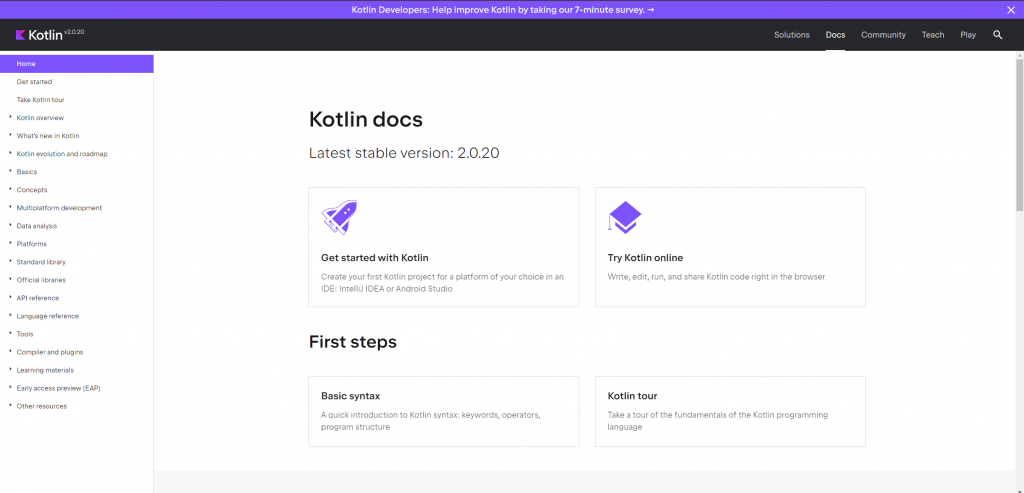Select Home in the sidebar
The image size is (1024, 493).
click(x=76, y=63)
